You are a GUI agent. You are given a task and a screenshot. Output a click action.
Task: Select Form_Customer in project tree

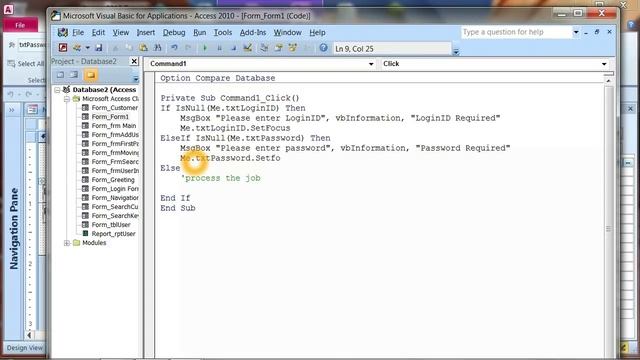point(114,108)
